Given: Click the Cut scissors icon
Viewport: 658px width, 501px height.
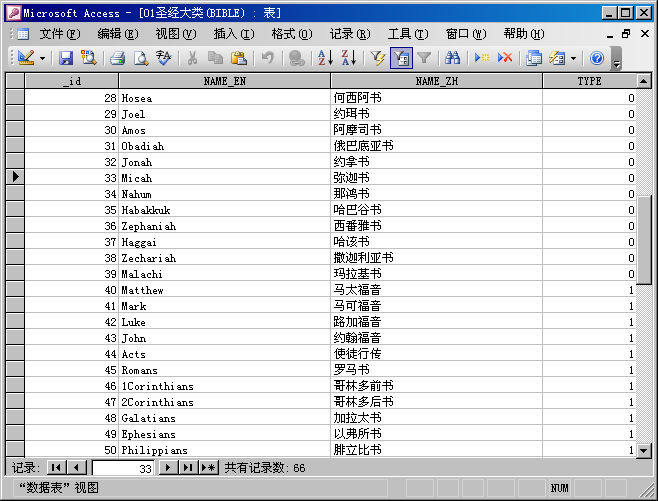Looking at the screenshot, I should click(x=192, y=58).
